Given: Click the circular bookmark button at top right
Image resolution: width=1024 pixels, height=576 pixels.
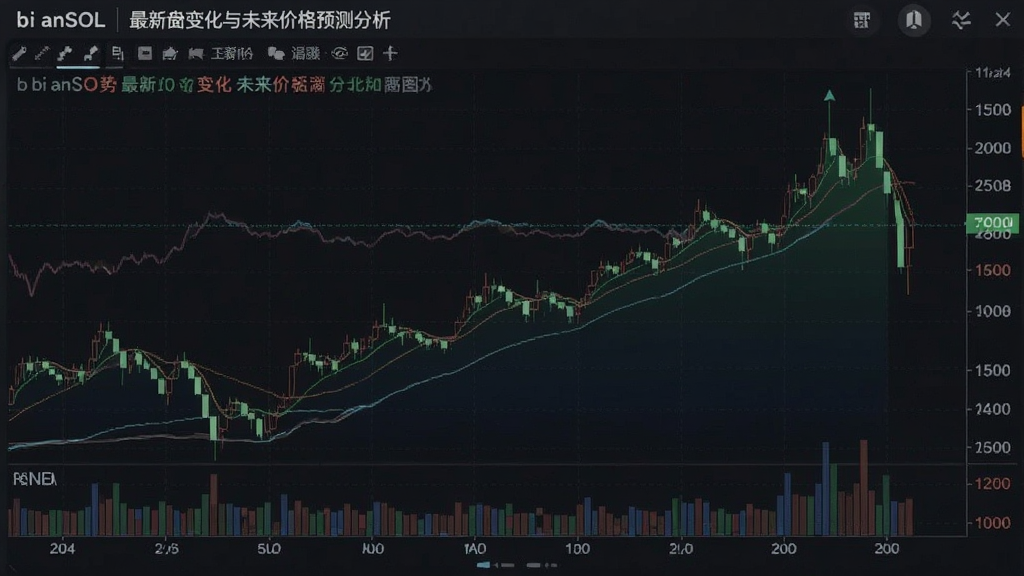Looking at the screenshot, I should (x=914, y=20).
